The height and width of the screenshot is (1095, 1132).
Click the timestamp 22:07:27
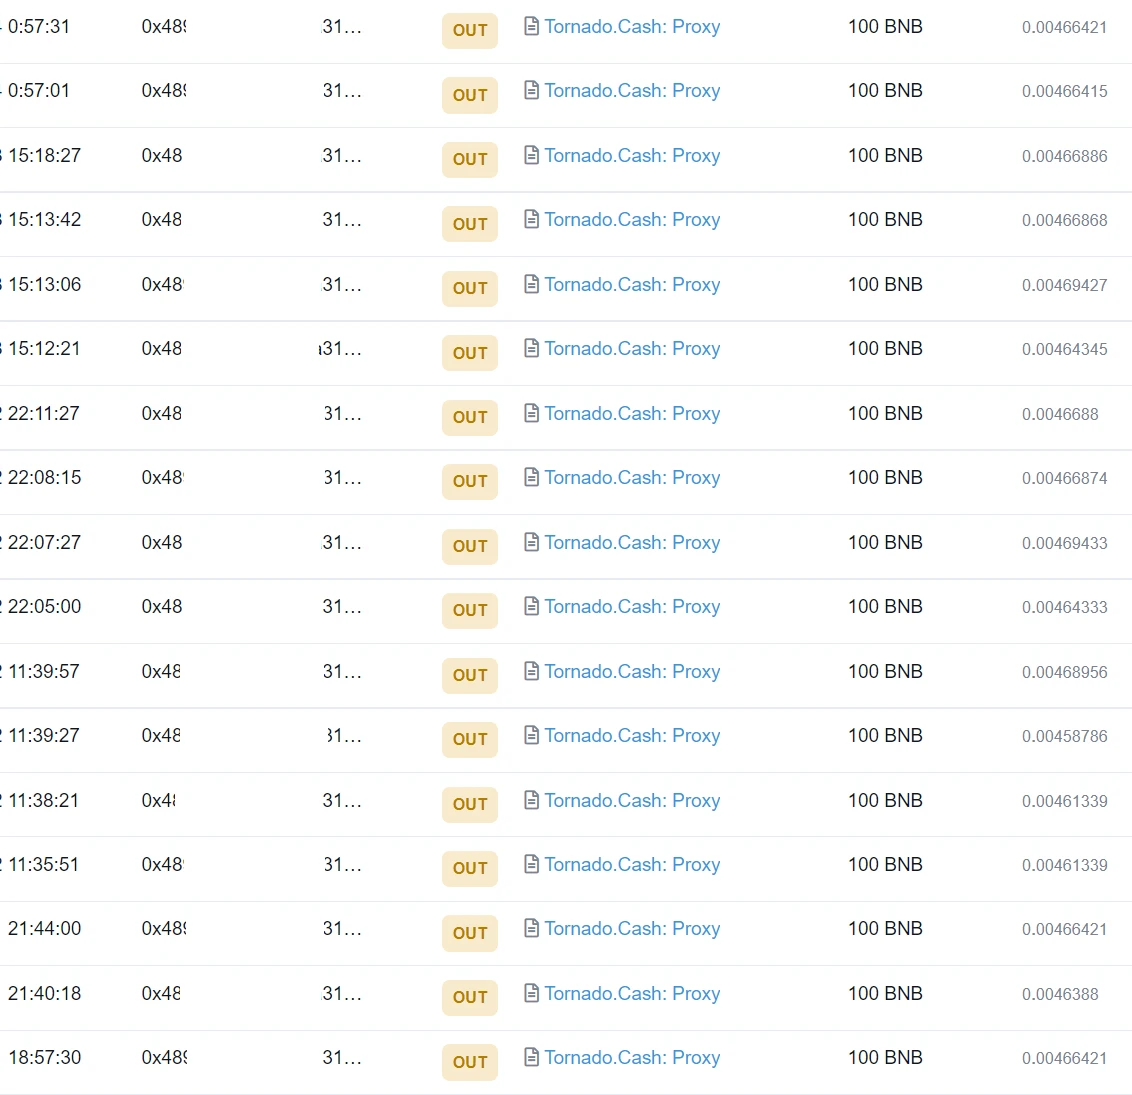(x=45, y=543)
